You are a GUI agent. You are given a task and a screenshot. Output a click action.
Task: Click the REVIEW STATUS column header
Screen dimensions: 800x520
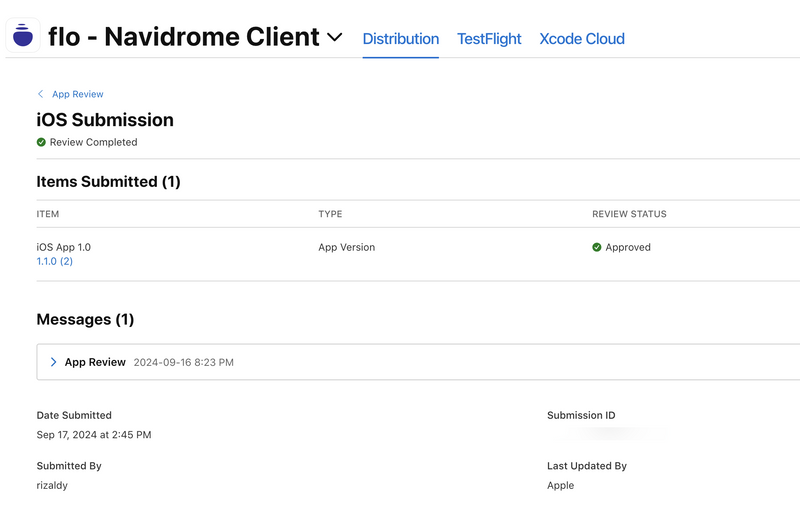[x=629, y=214]
